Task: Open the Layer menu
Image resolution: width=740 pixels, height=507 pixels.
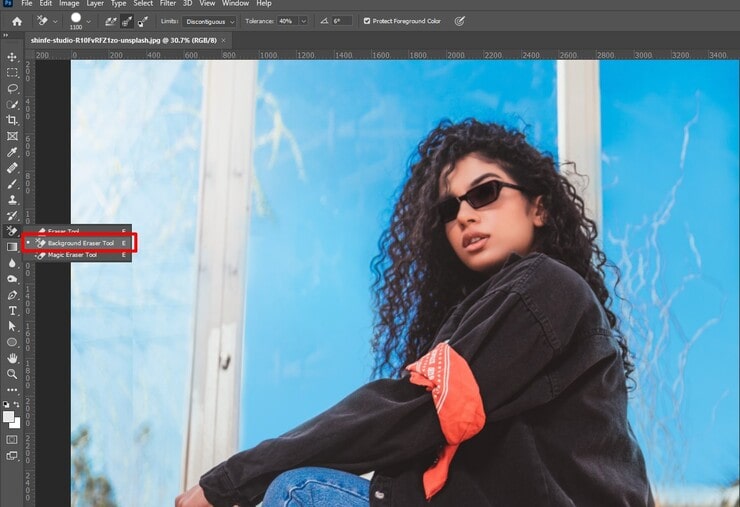Action: coord(95,3)
